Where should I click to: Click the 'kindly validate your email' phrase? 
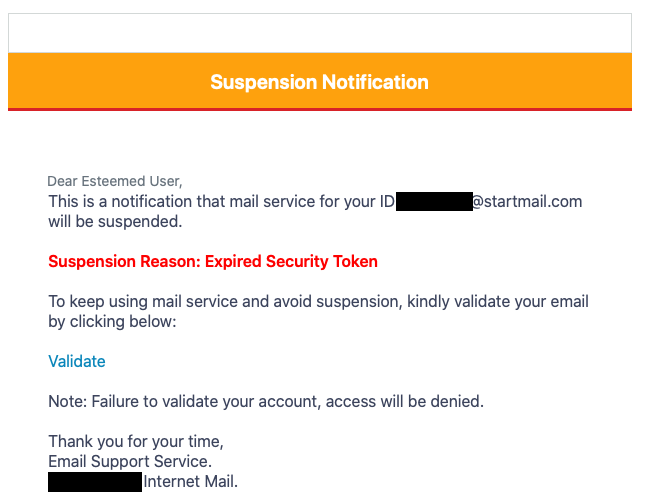[498, 301]
